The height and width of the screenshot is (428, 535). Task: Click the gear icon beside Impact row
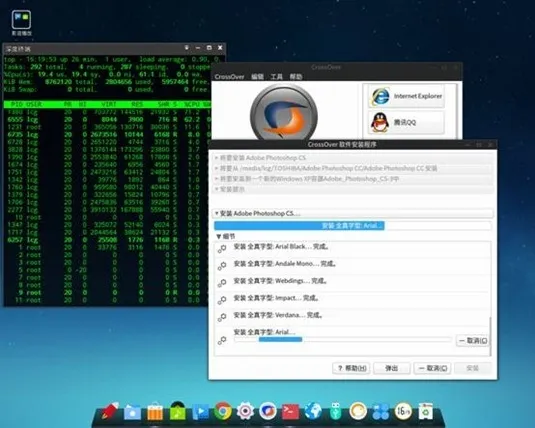[222, 300]
